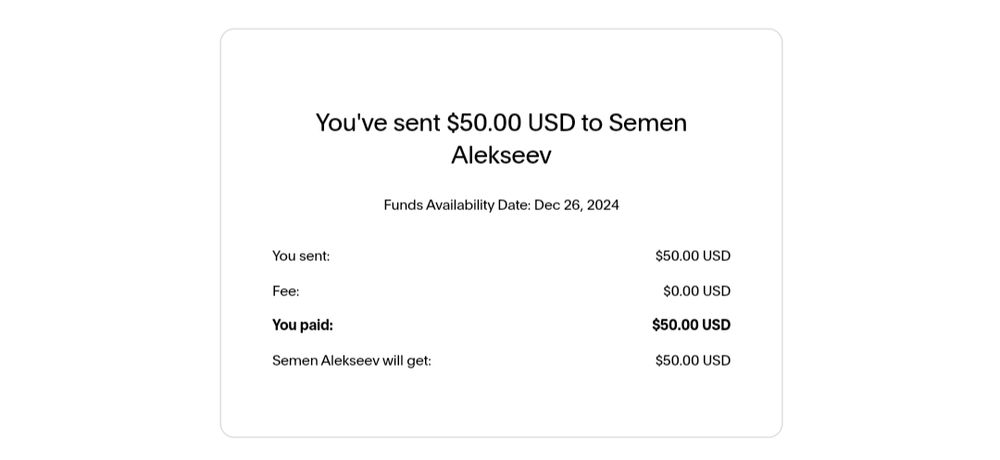Viewport: 1000px width, 460px height.
Task: Click the word "sent" in heading
Action: coord(417,122)
